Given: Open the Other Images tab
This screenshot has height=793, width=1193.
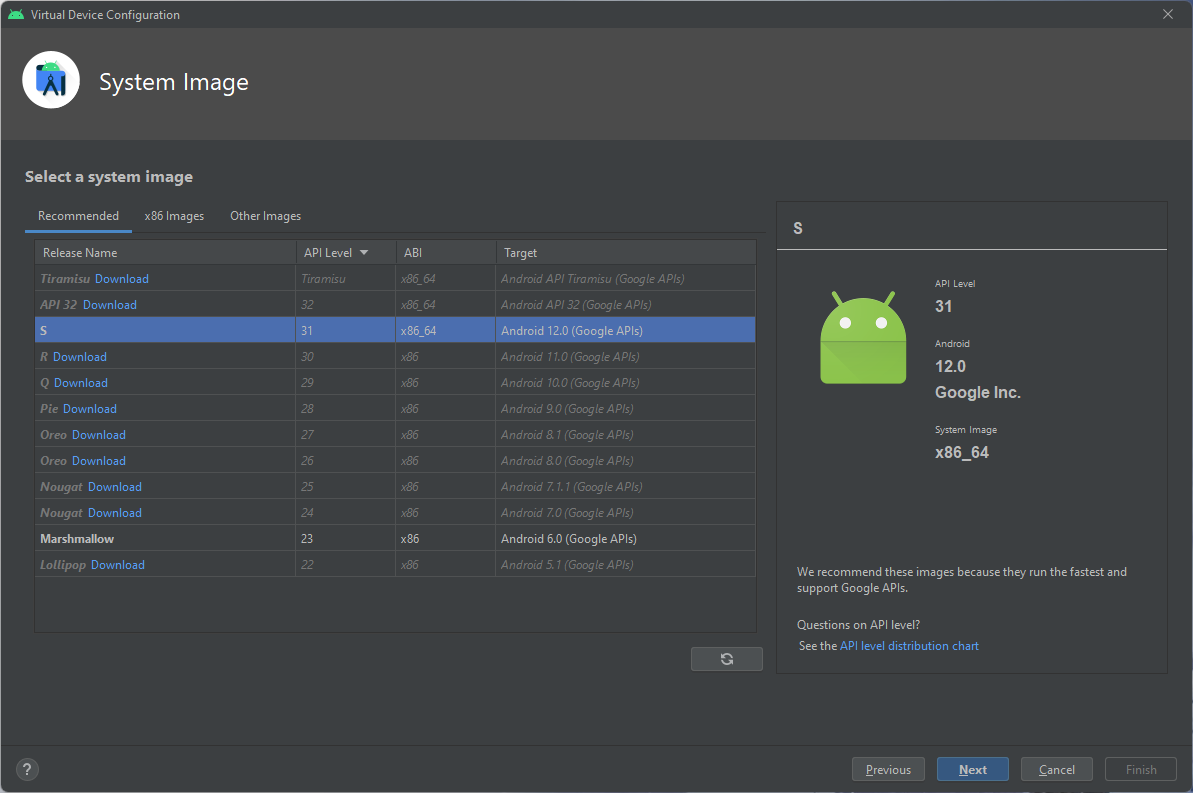Looking at the screenshot, I should pos(266,216).
